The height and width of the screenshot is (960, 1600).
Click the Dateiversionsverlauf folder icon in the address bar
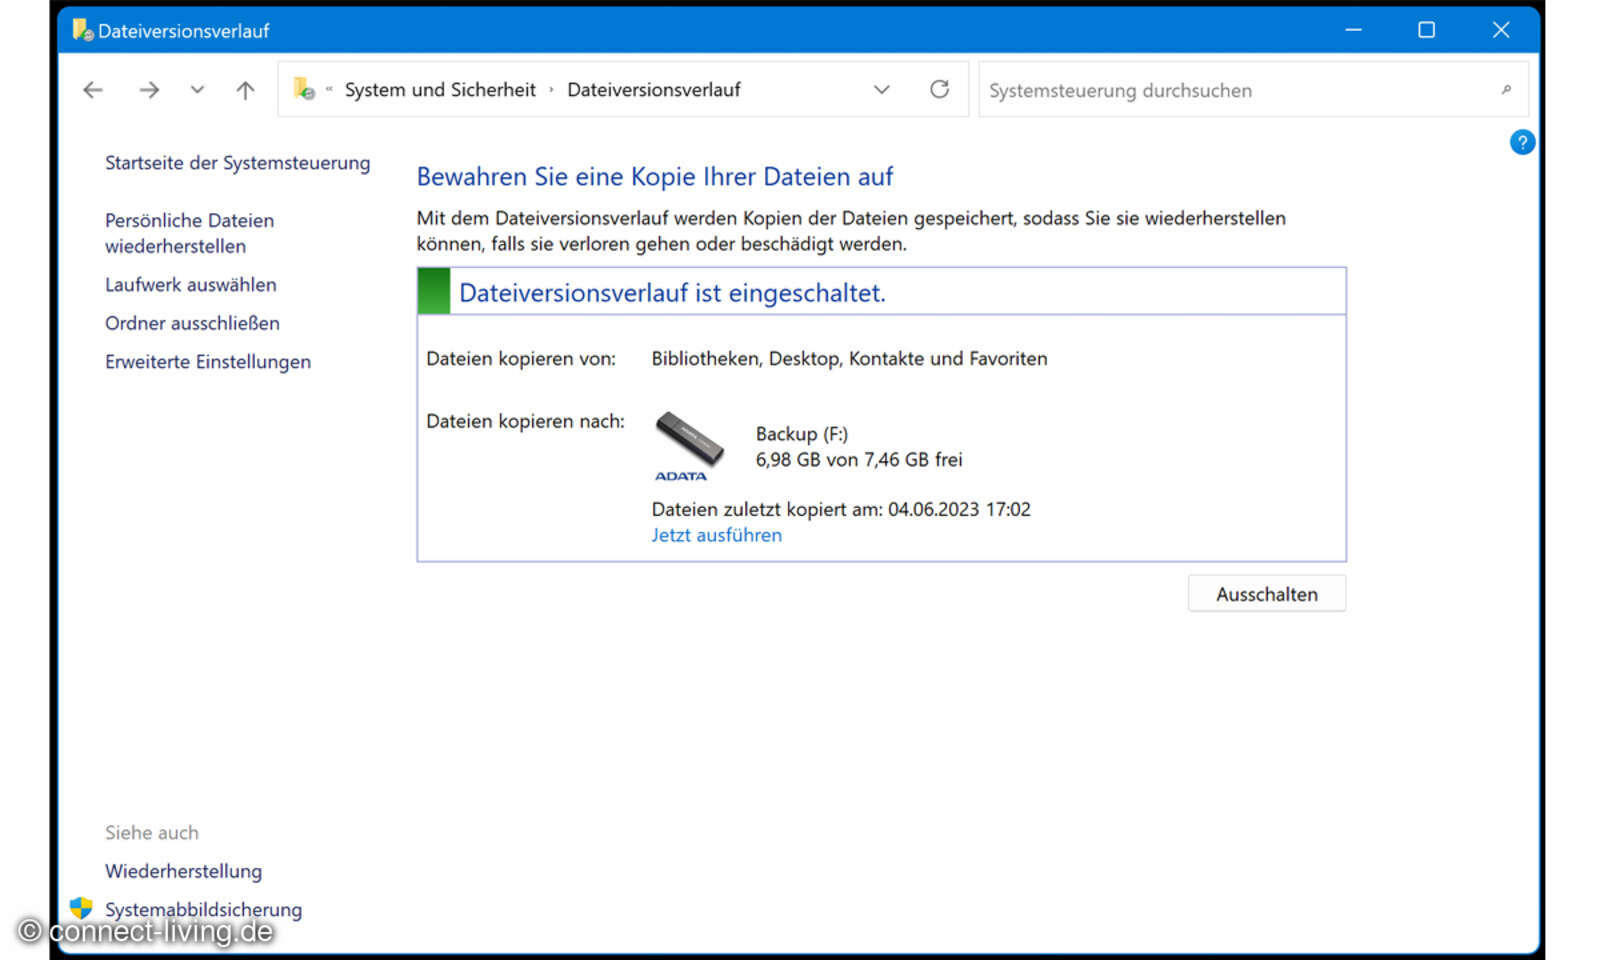click(x=303, y=89)
